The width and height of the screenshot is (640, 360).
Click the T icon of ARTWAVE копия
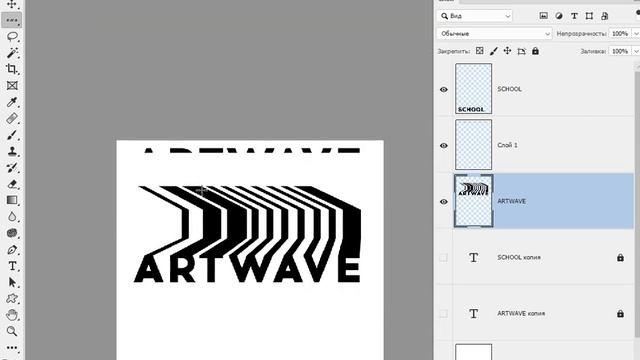click(x=473, y=314)
